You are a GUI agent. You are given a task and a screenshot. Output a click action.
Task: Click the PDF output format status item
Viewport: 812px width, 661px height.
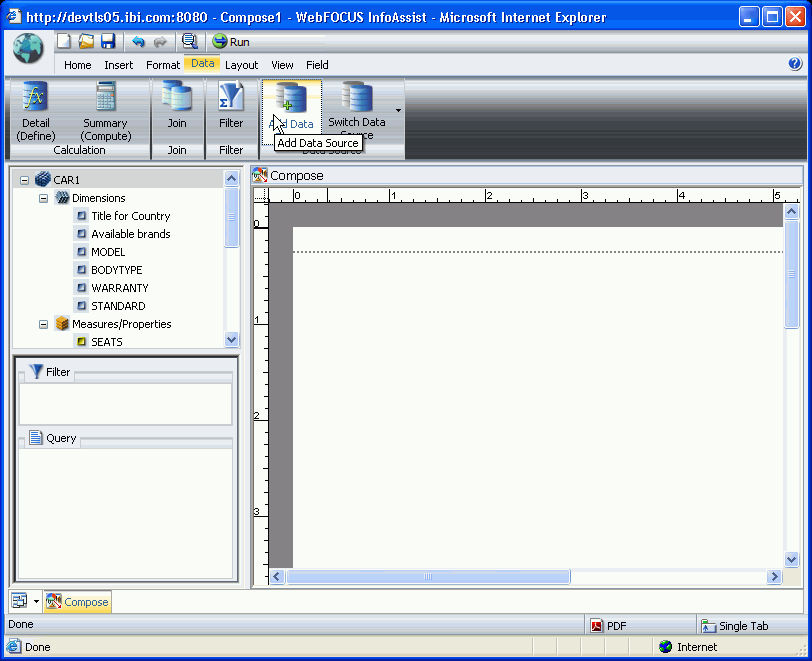[x=609, y=626]
